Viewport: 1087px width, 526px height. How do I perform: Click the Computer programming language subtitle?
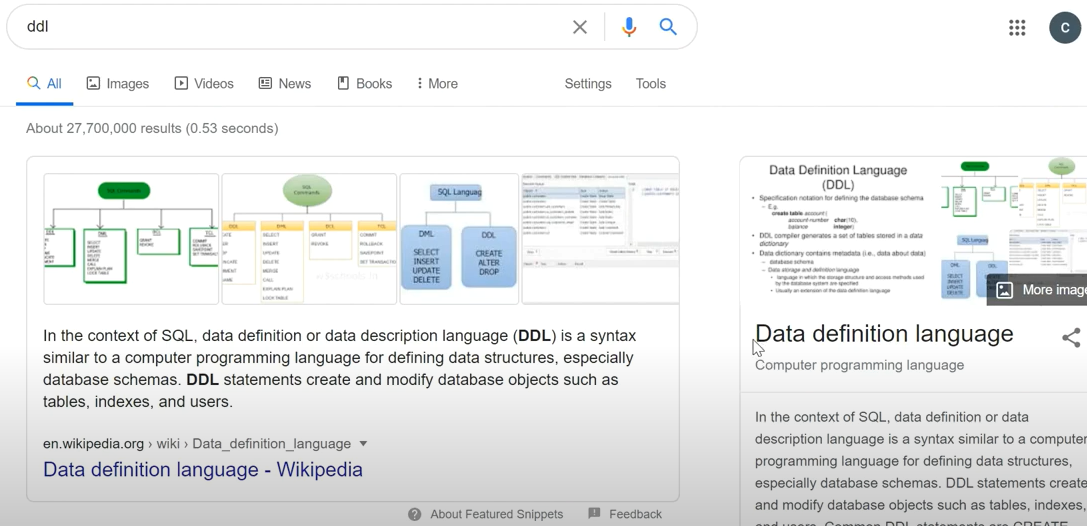859,365
